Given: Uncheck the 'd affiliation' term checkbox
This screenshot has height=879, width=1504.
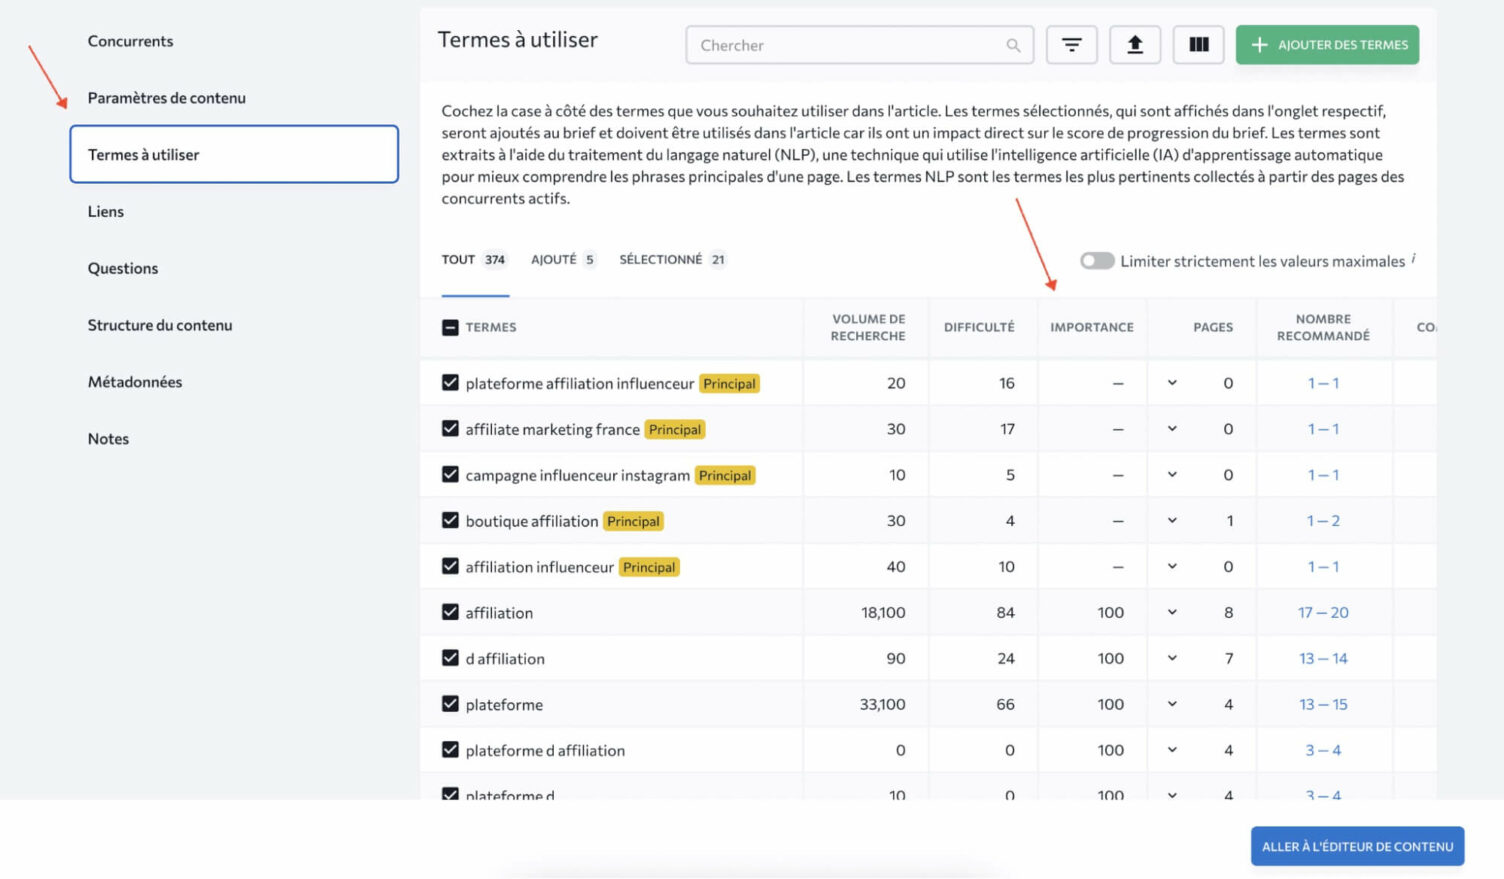Looking at the screenshot, I should pyautogui.click(x=450, y=658).
